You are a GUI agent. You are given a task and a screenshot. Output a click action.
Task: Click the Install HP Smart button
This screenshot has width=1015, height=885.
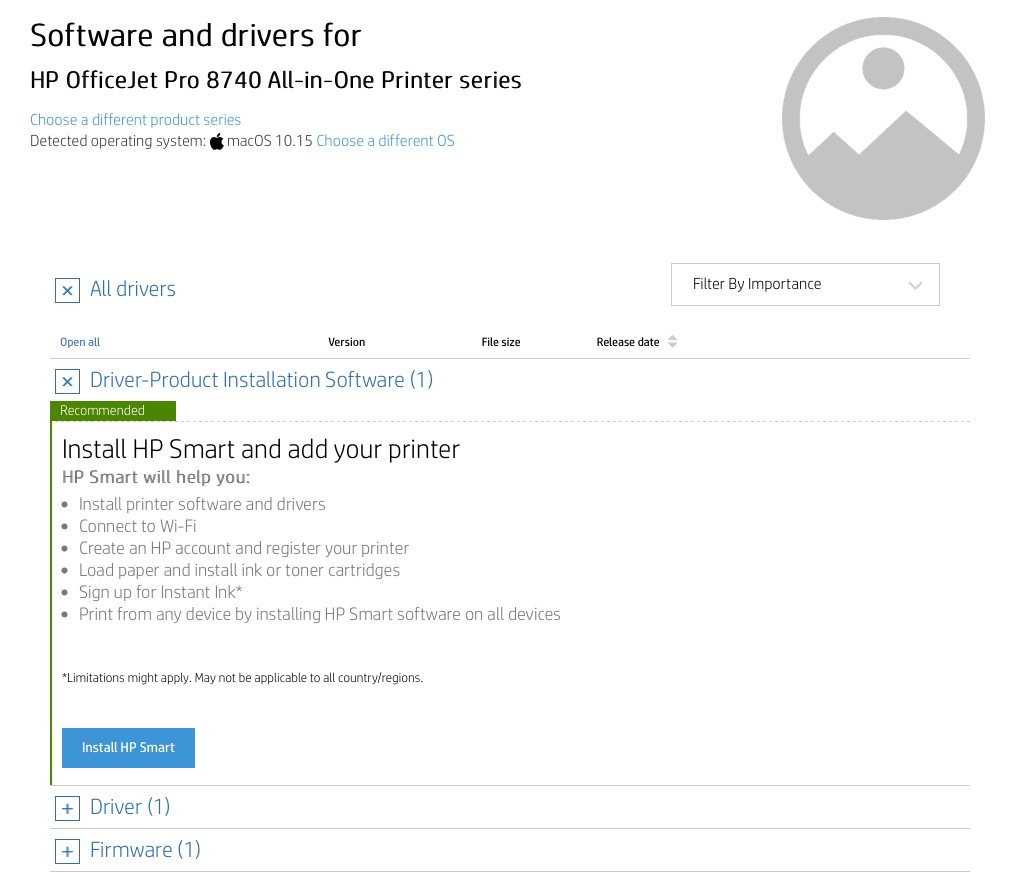[x=128, y=748]
